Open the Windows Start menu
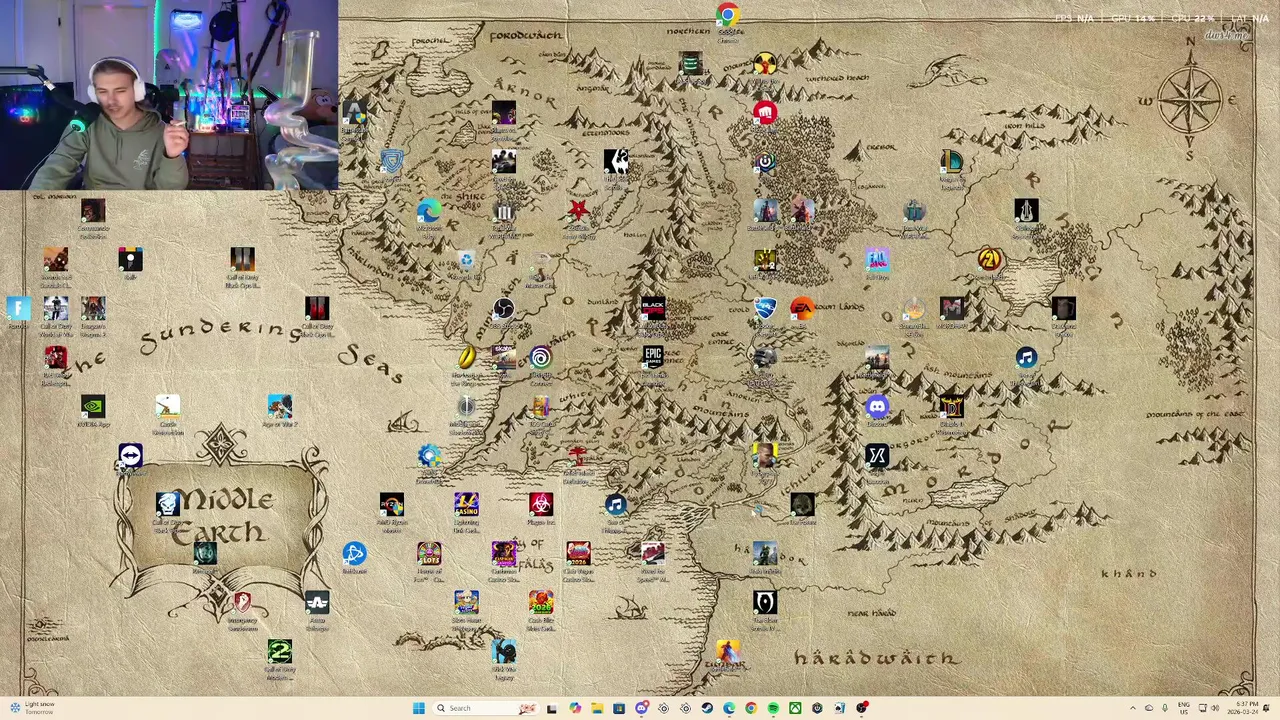Image resolution: width=1280 pixels, height=720 pixels. [x=418, y=708]
